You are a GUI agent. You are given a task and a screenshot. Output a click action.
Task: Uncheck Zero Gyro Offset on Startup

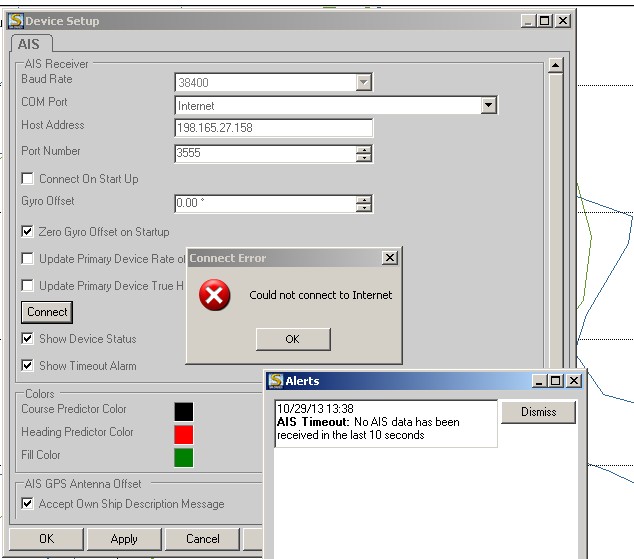click(x=28, y=232)
